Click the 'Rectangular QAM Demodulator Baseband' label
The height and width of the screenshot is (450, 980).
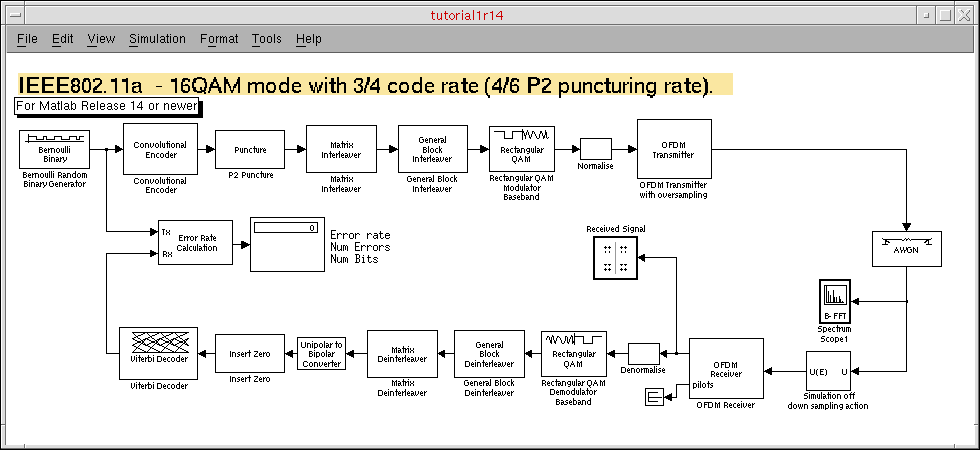[x=574, y=392]
